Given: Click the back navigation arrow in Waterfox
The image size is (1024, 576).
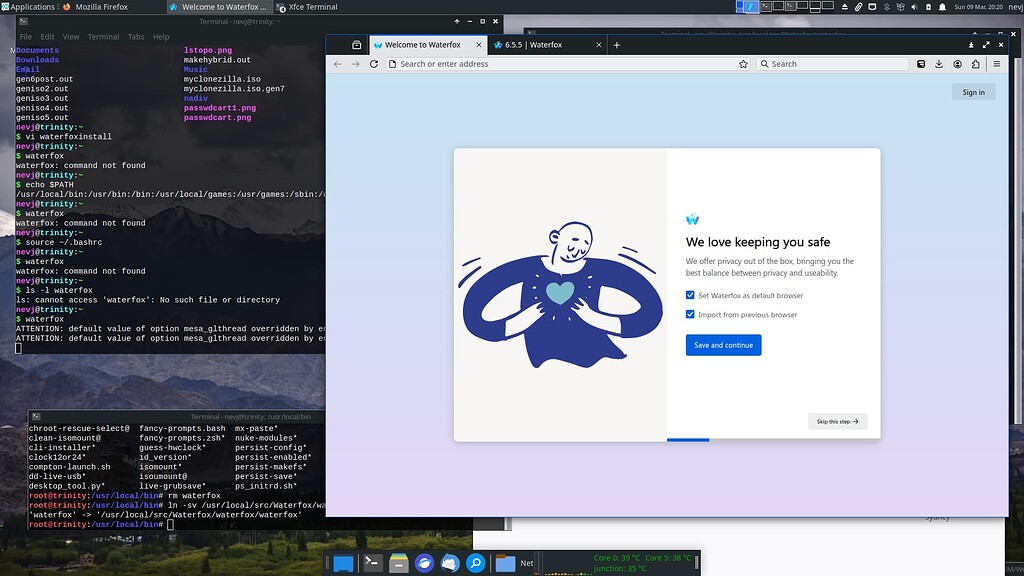Looking at the screenshot, I should [x=337, y=63].
